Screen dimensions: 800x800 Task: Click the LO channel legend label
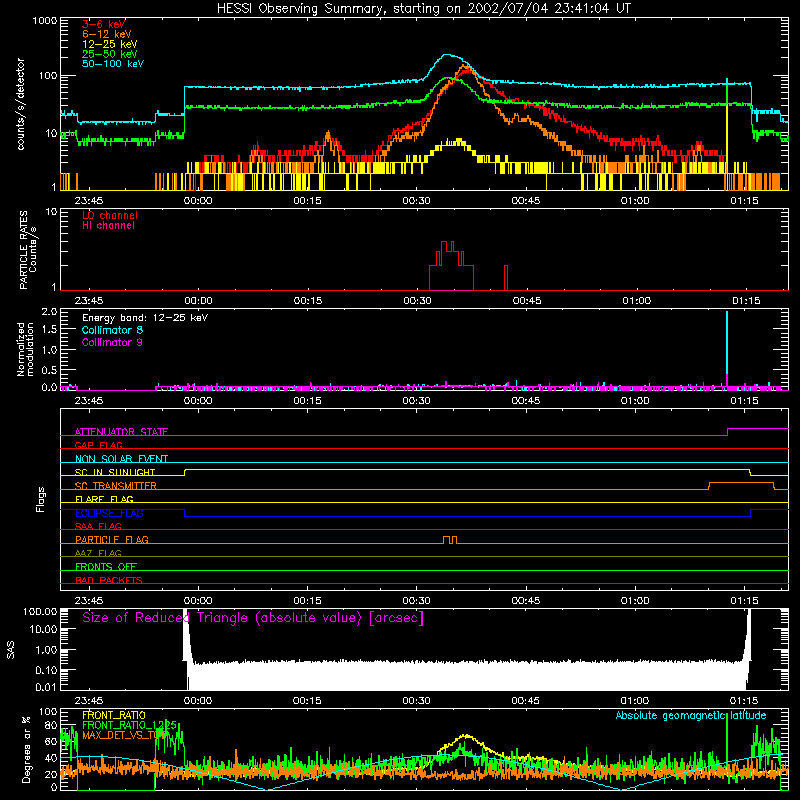click(x=110, y=215)
